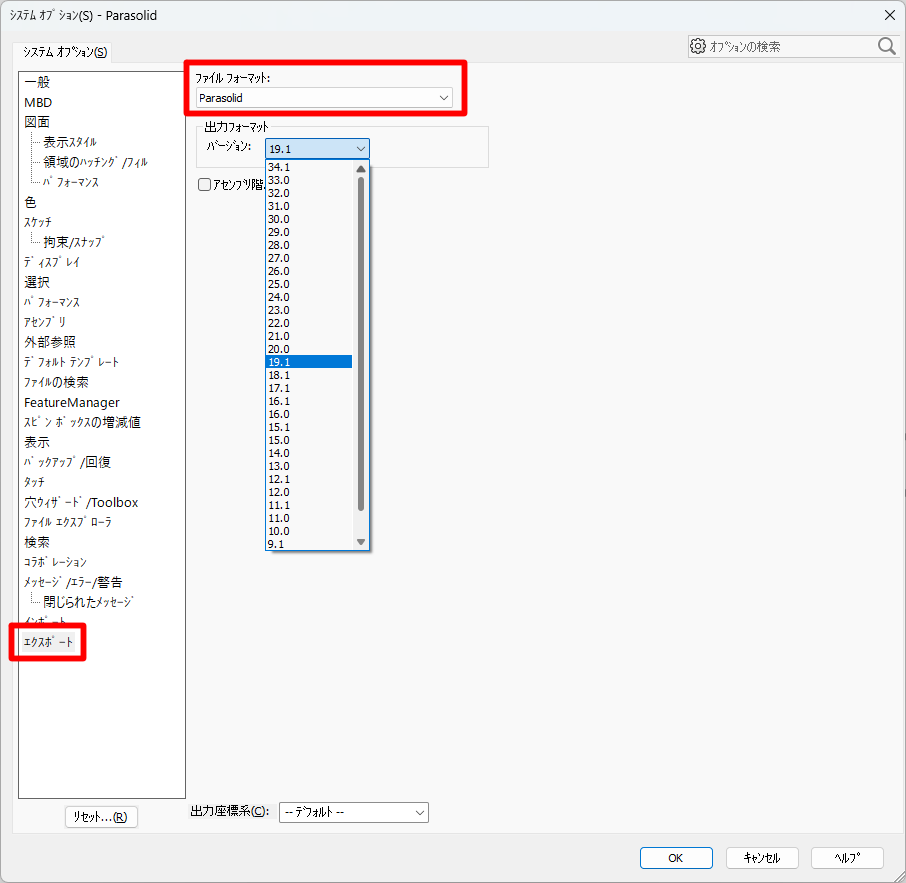Open the ファイル フォーマット Parasolid dropdown
The width and height of the screenshot is (906, 883).
pyautogui.click(x=325, y=98)
